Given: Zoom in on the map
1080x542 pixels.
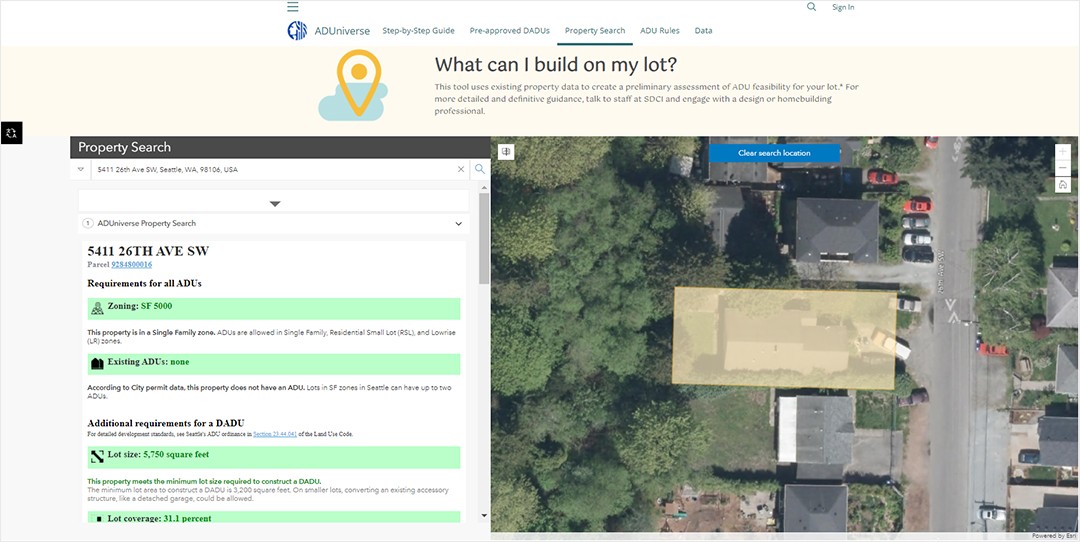Looking at the screenshot, I should [1062, 152].
